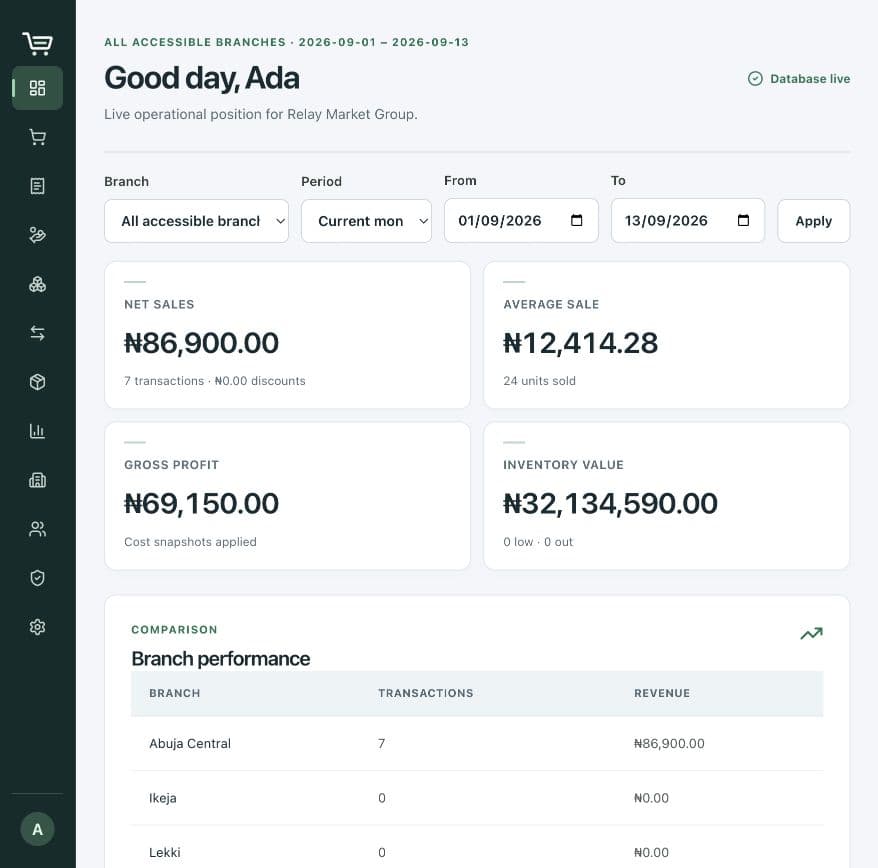Open the settings gear icon in the sidebar
The width and height of the screenshot is (878, 868).
coord(38,627)
